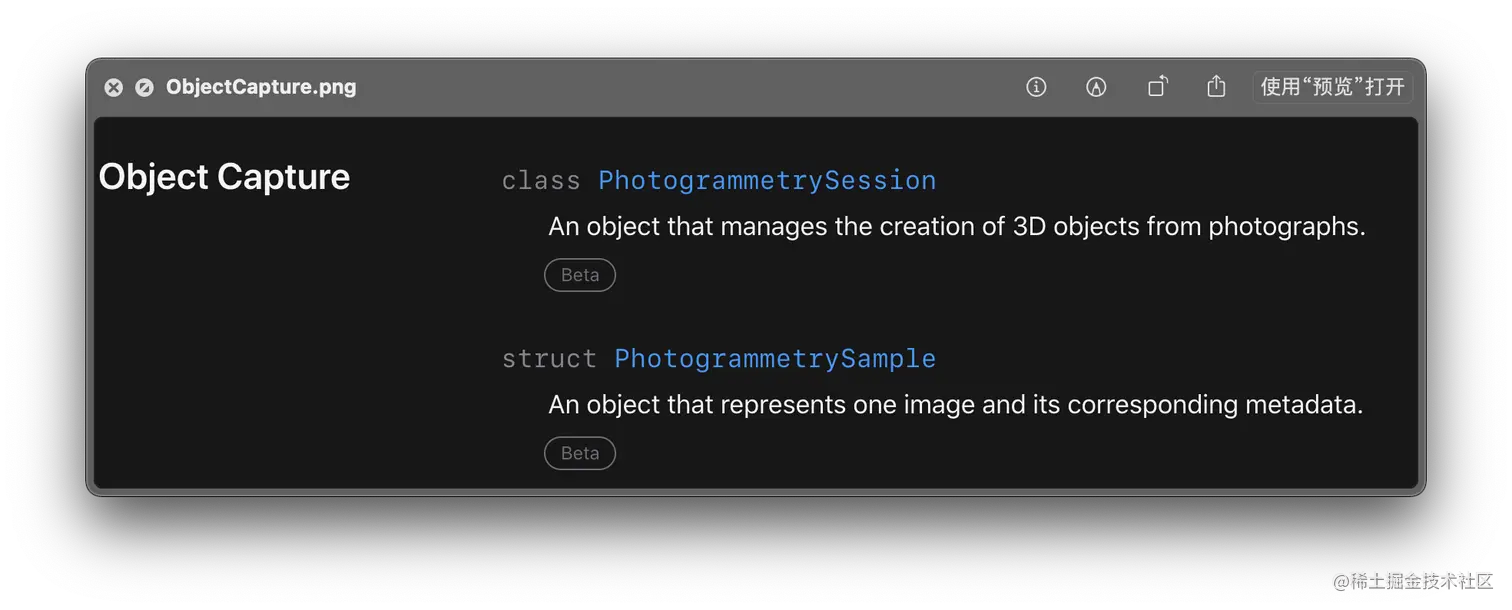Click the "struct" keyword text
Image resolution: width=1512 pixels, height=610 pixels.
coord(549,359)
